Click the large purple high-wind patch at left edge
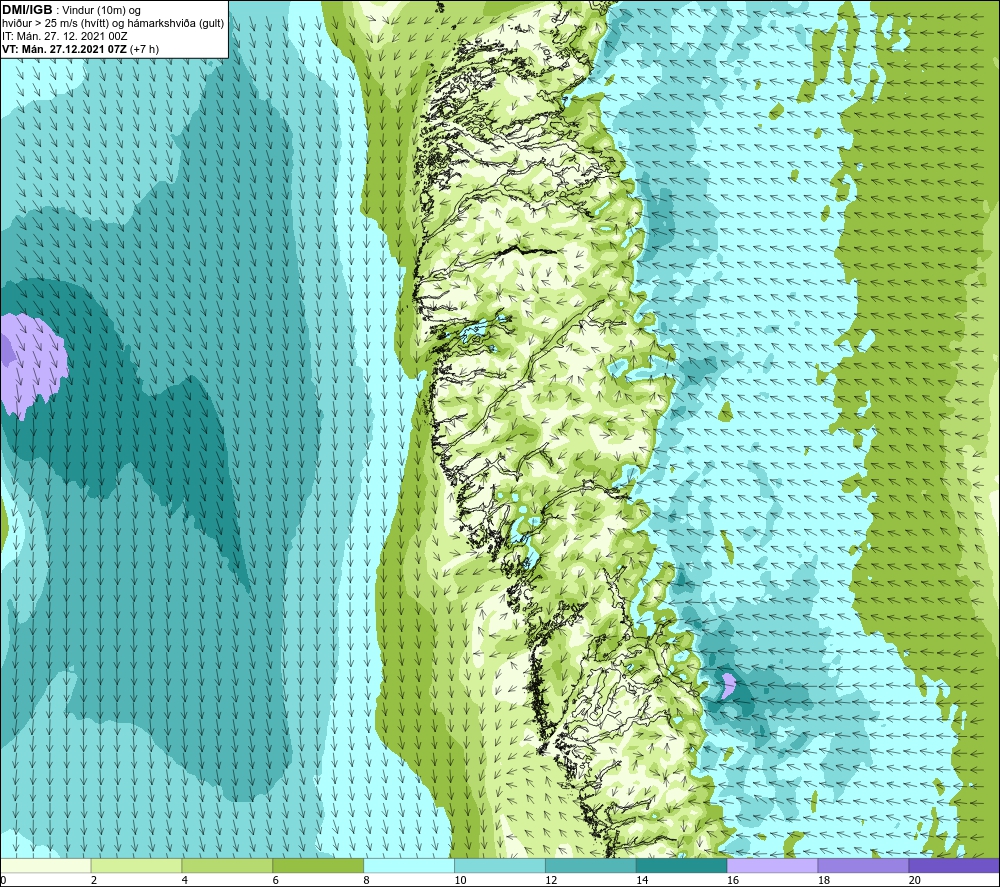Viewport: 1000px width, 887px height. tap(32, 365)
